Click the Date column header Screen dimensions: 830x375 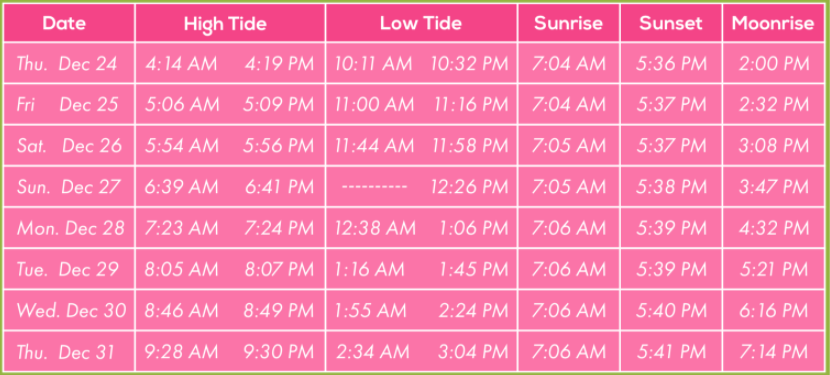pyautogui.click(x=64, y=23)
